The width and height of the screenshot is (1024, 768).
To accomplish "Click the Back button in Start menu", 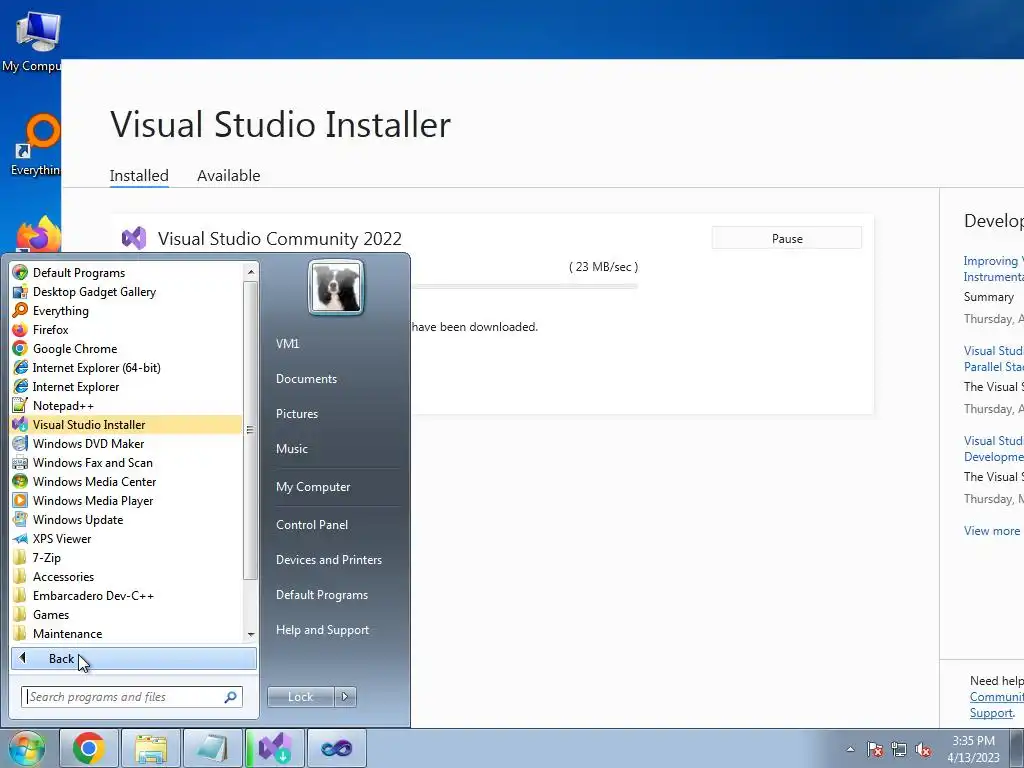I will click(x=134, y=659).
